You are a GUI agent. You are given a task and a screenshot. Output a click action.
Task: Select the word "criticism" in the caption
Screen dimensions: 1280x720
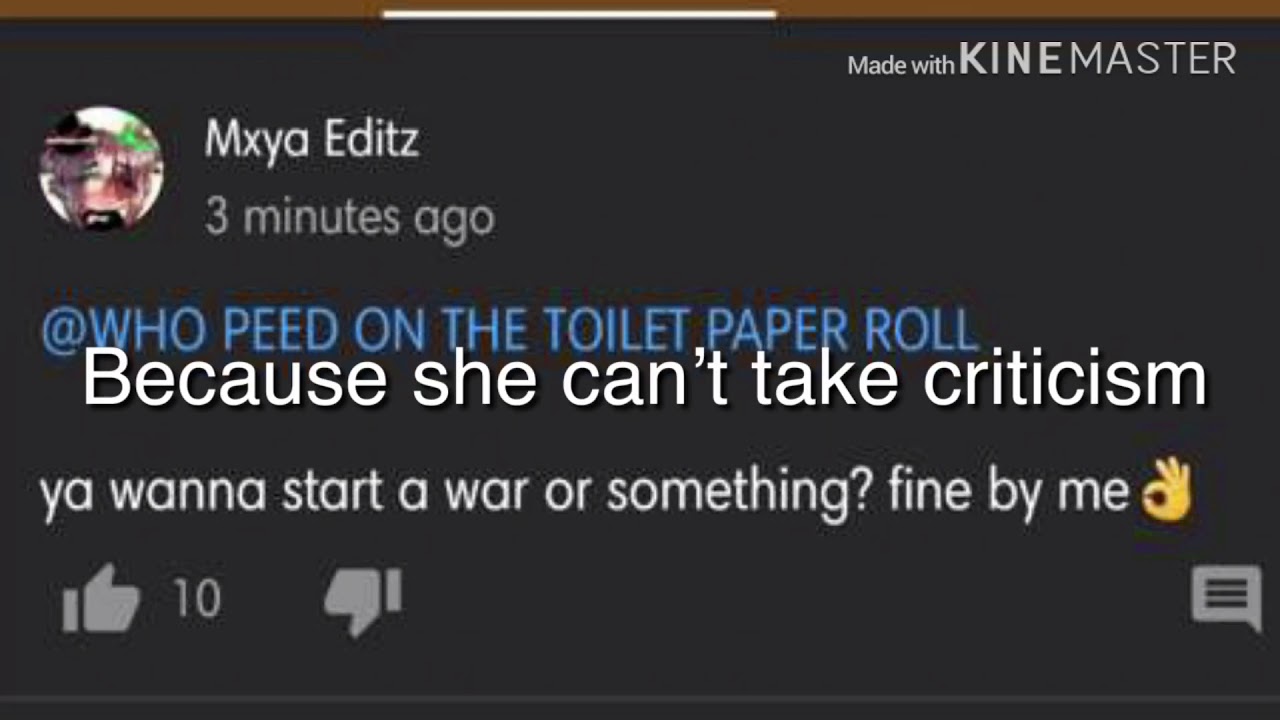(1065, 378)
